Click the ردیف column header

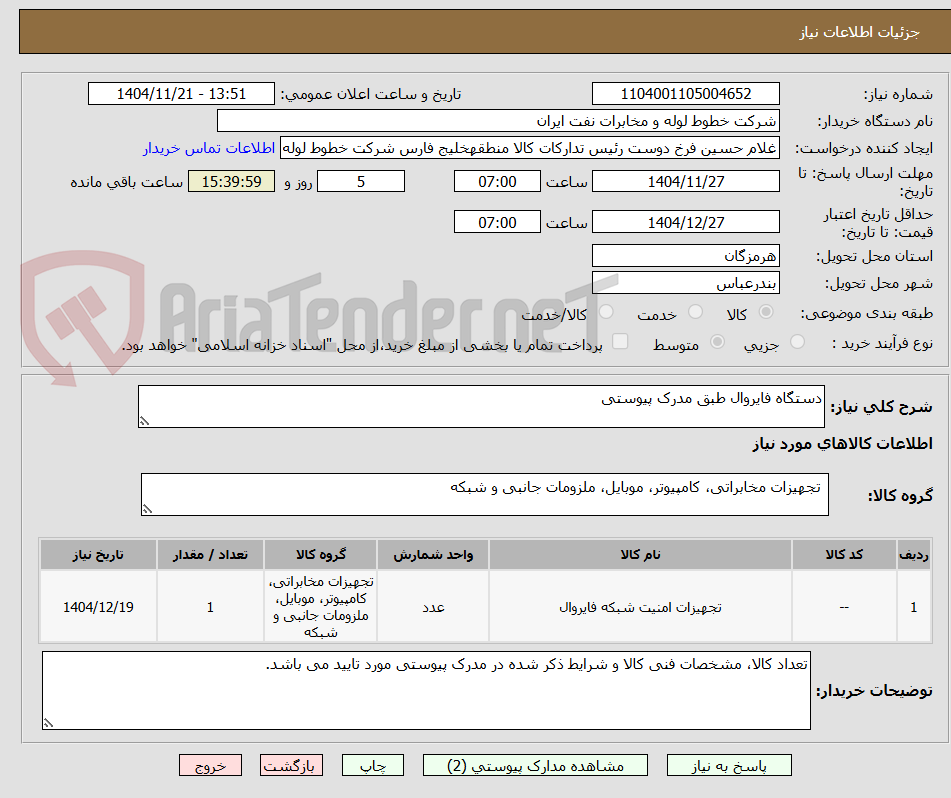pos(914,554)
